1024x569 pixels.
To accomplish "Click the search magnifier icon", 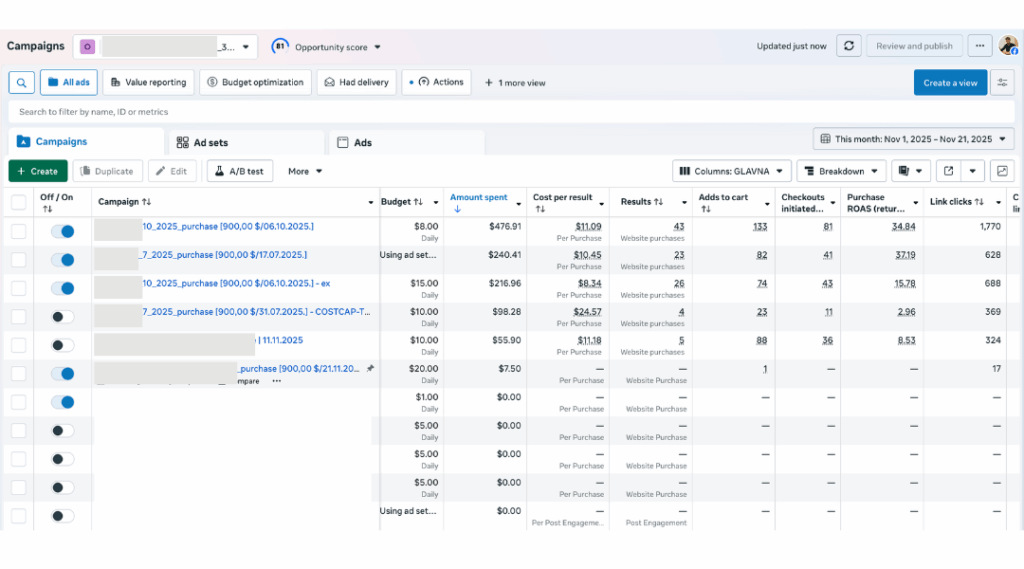I will [x=21, y=83].
